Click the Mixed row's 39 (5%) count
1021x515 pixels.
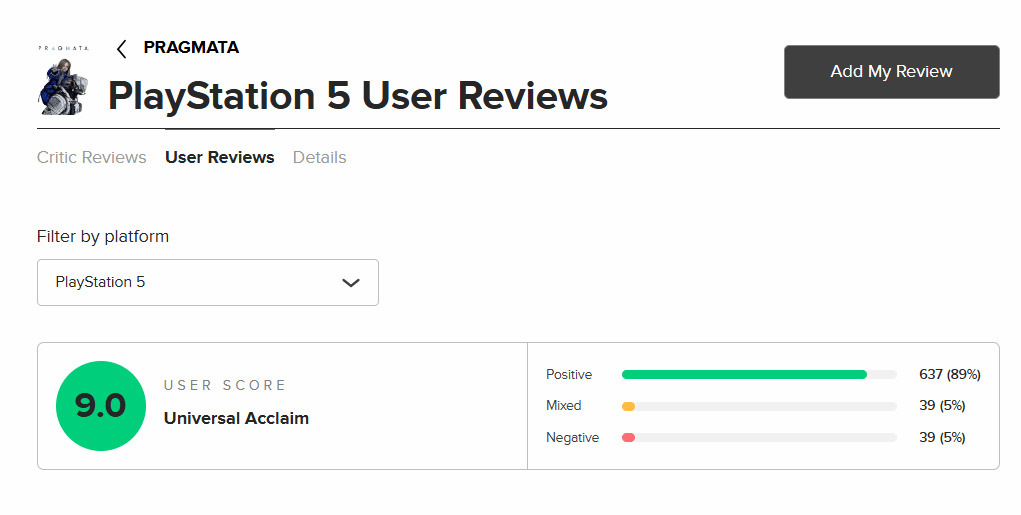[x=942, y=406]
